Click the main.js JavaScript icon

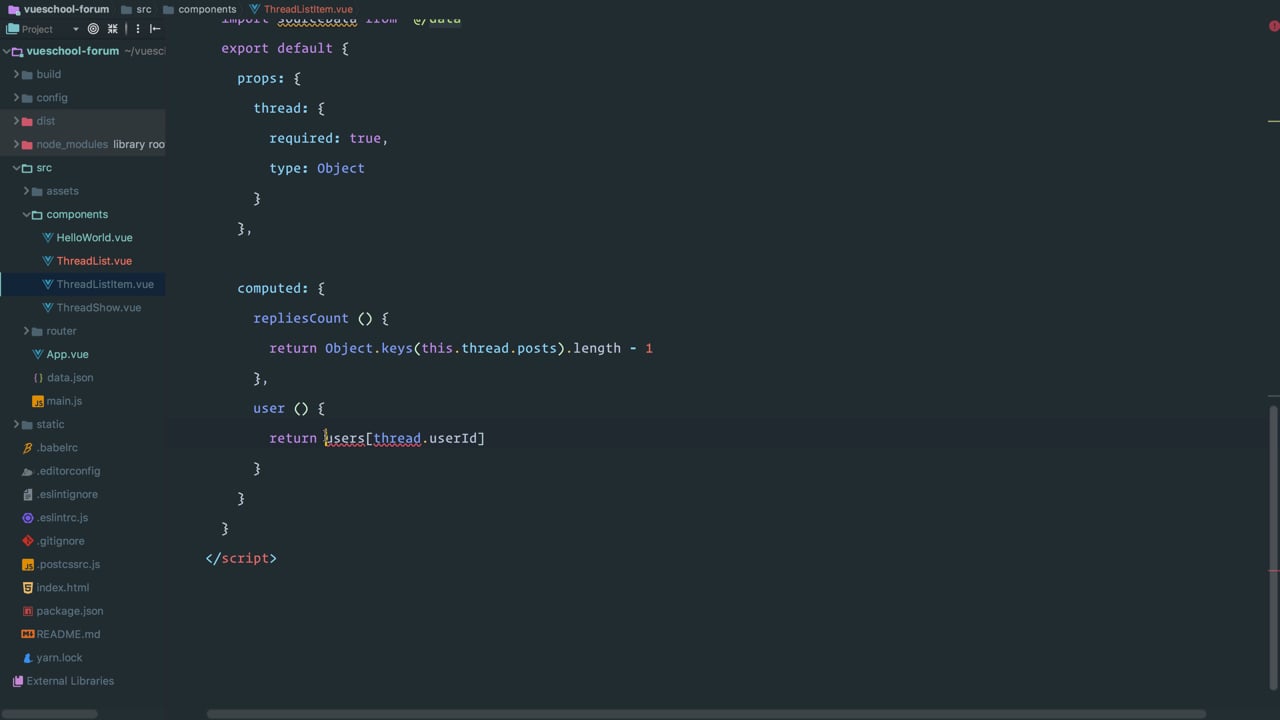(38, 401)
